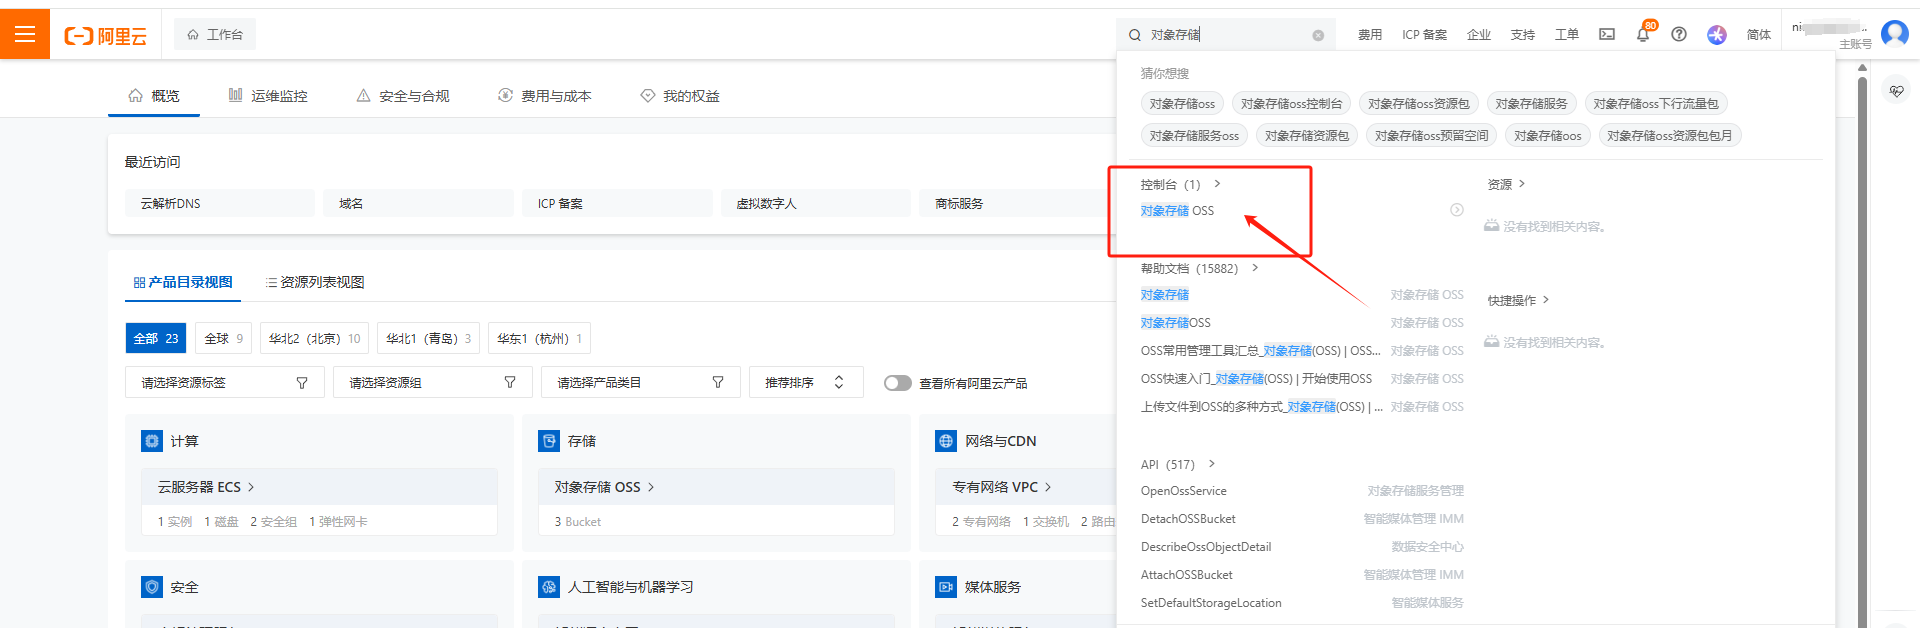This screenshot has width=1920, height=628.
Task: Open the 推荐排序 sort dropdown
Action: click(806, 382)
